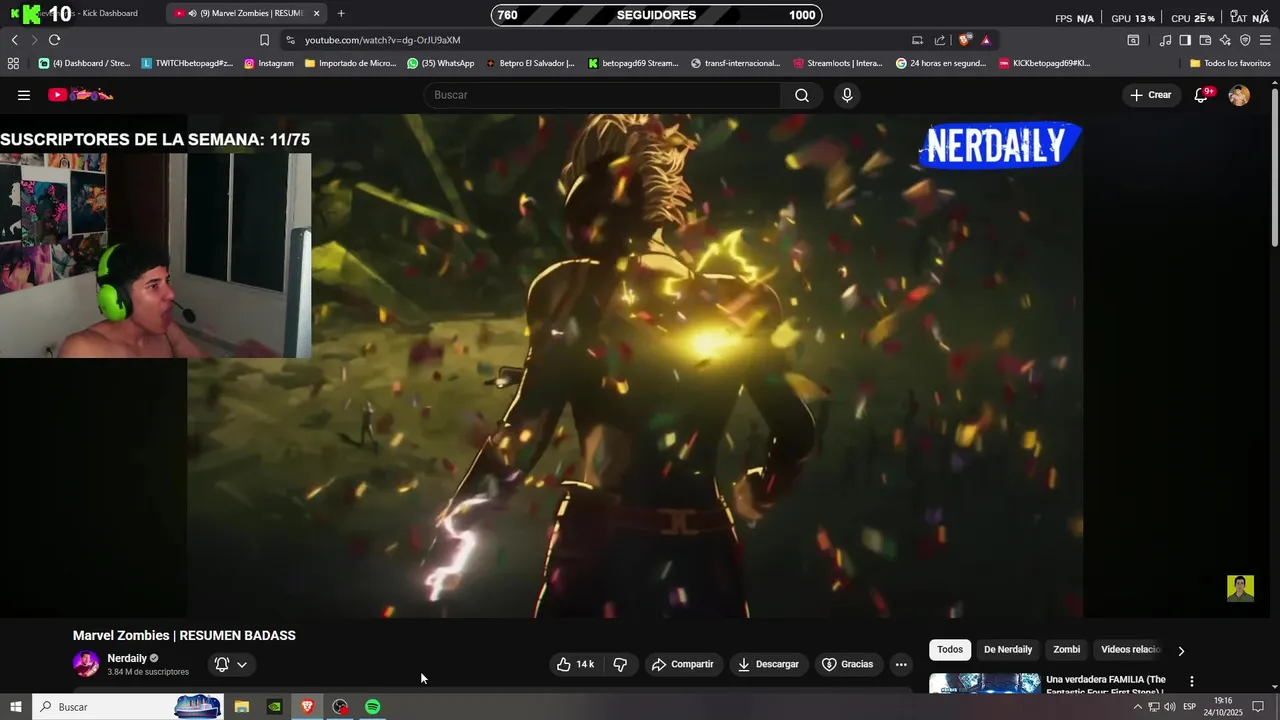The image size is (1280, 720).
Task: Start voice search with microphone icon
Action: [x=847, y=95]
